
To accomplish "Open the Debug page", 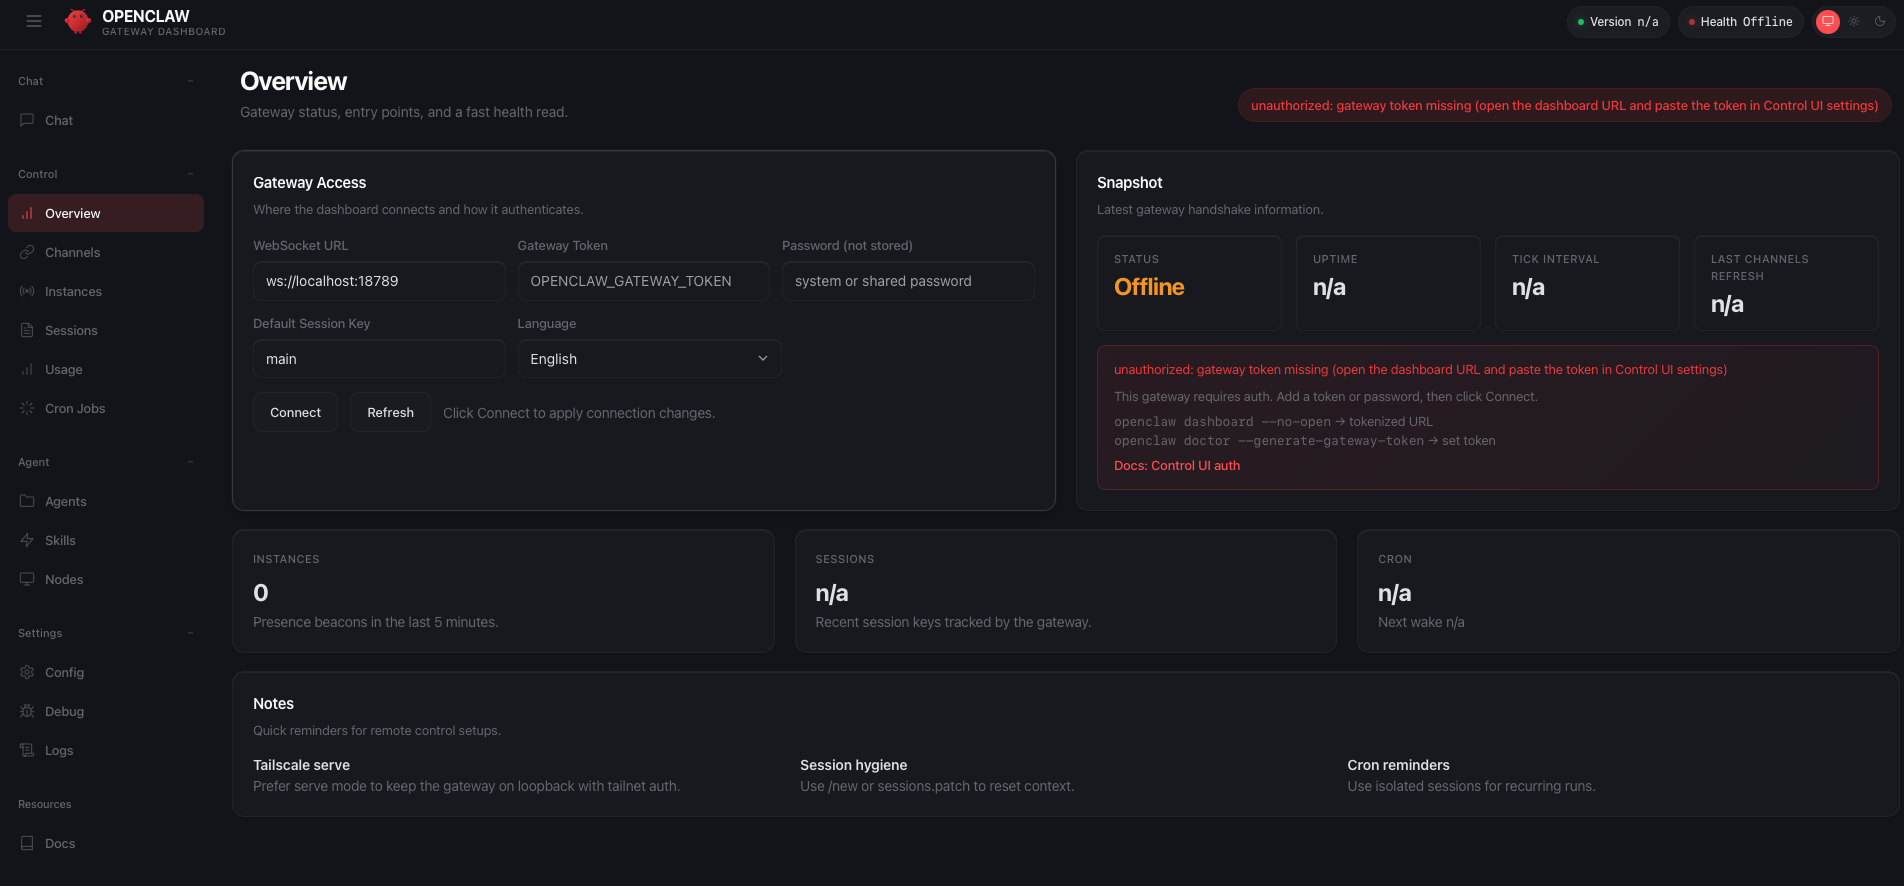I will coord(106,711).
